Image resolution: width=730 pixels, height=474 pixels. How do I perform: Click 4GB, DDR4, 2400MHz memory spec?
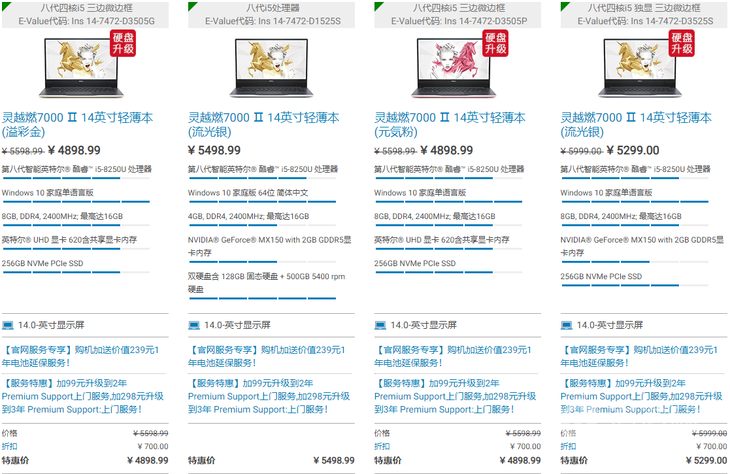(249, 217)
